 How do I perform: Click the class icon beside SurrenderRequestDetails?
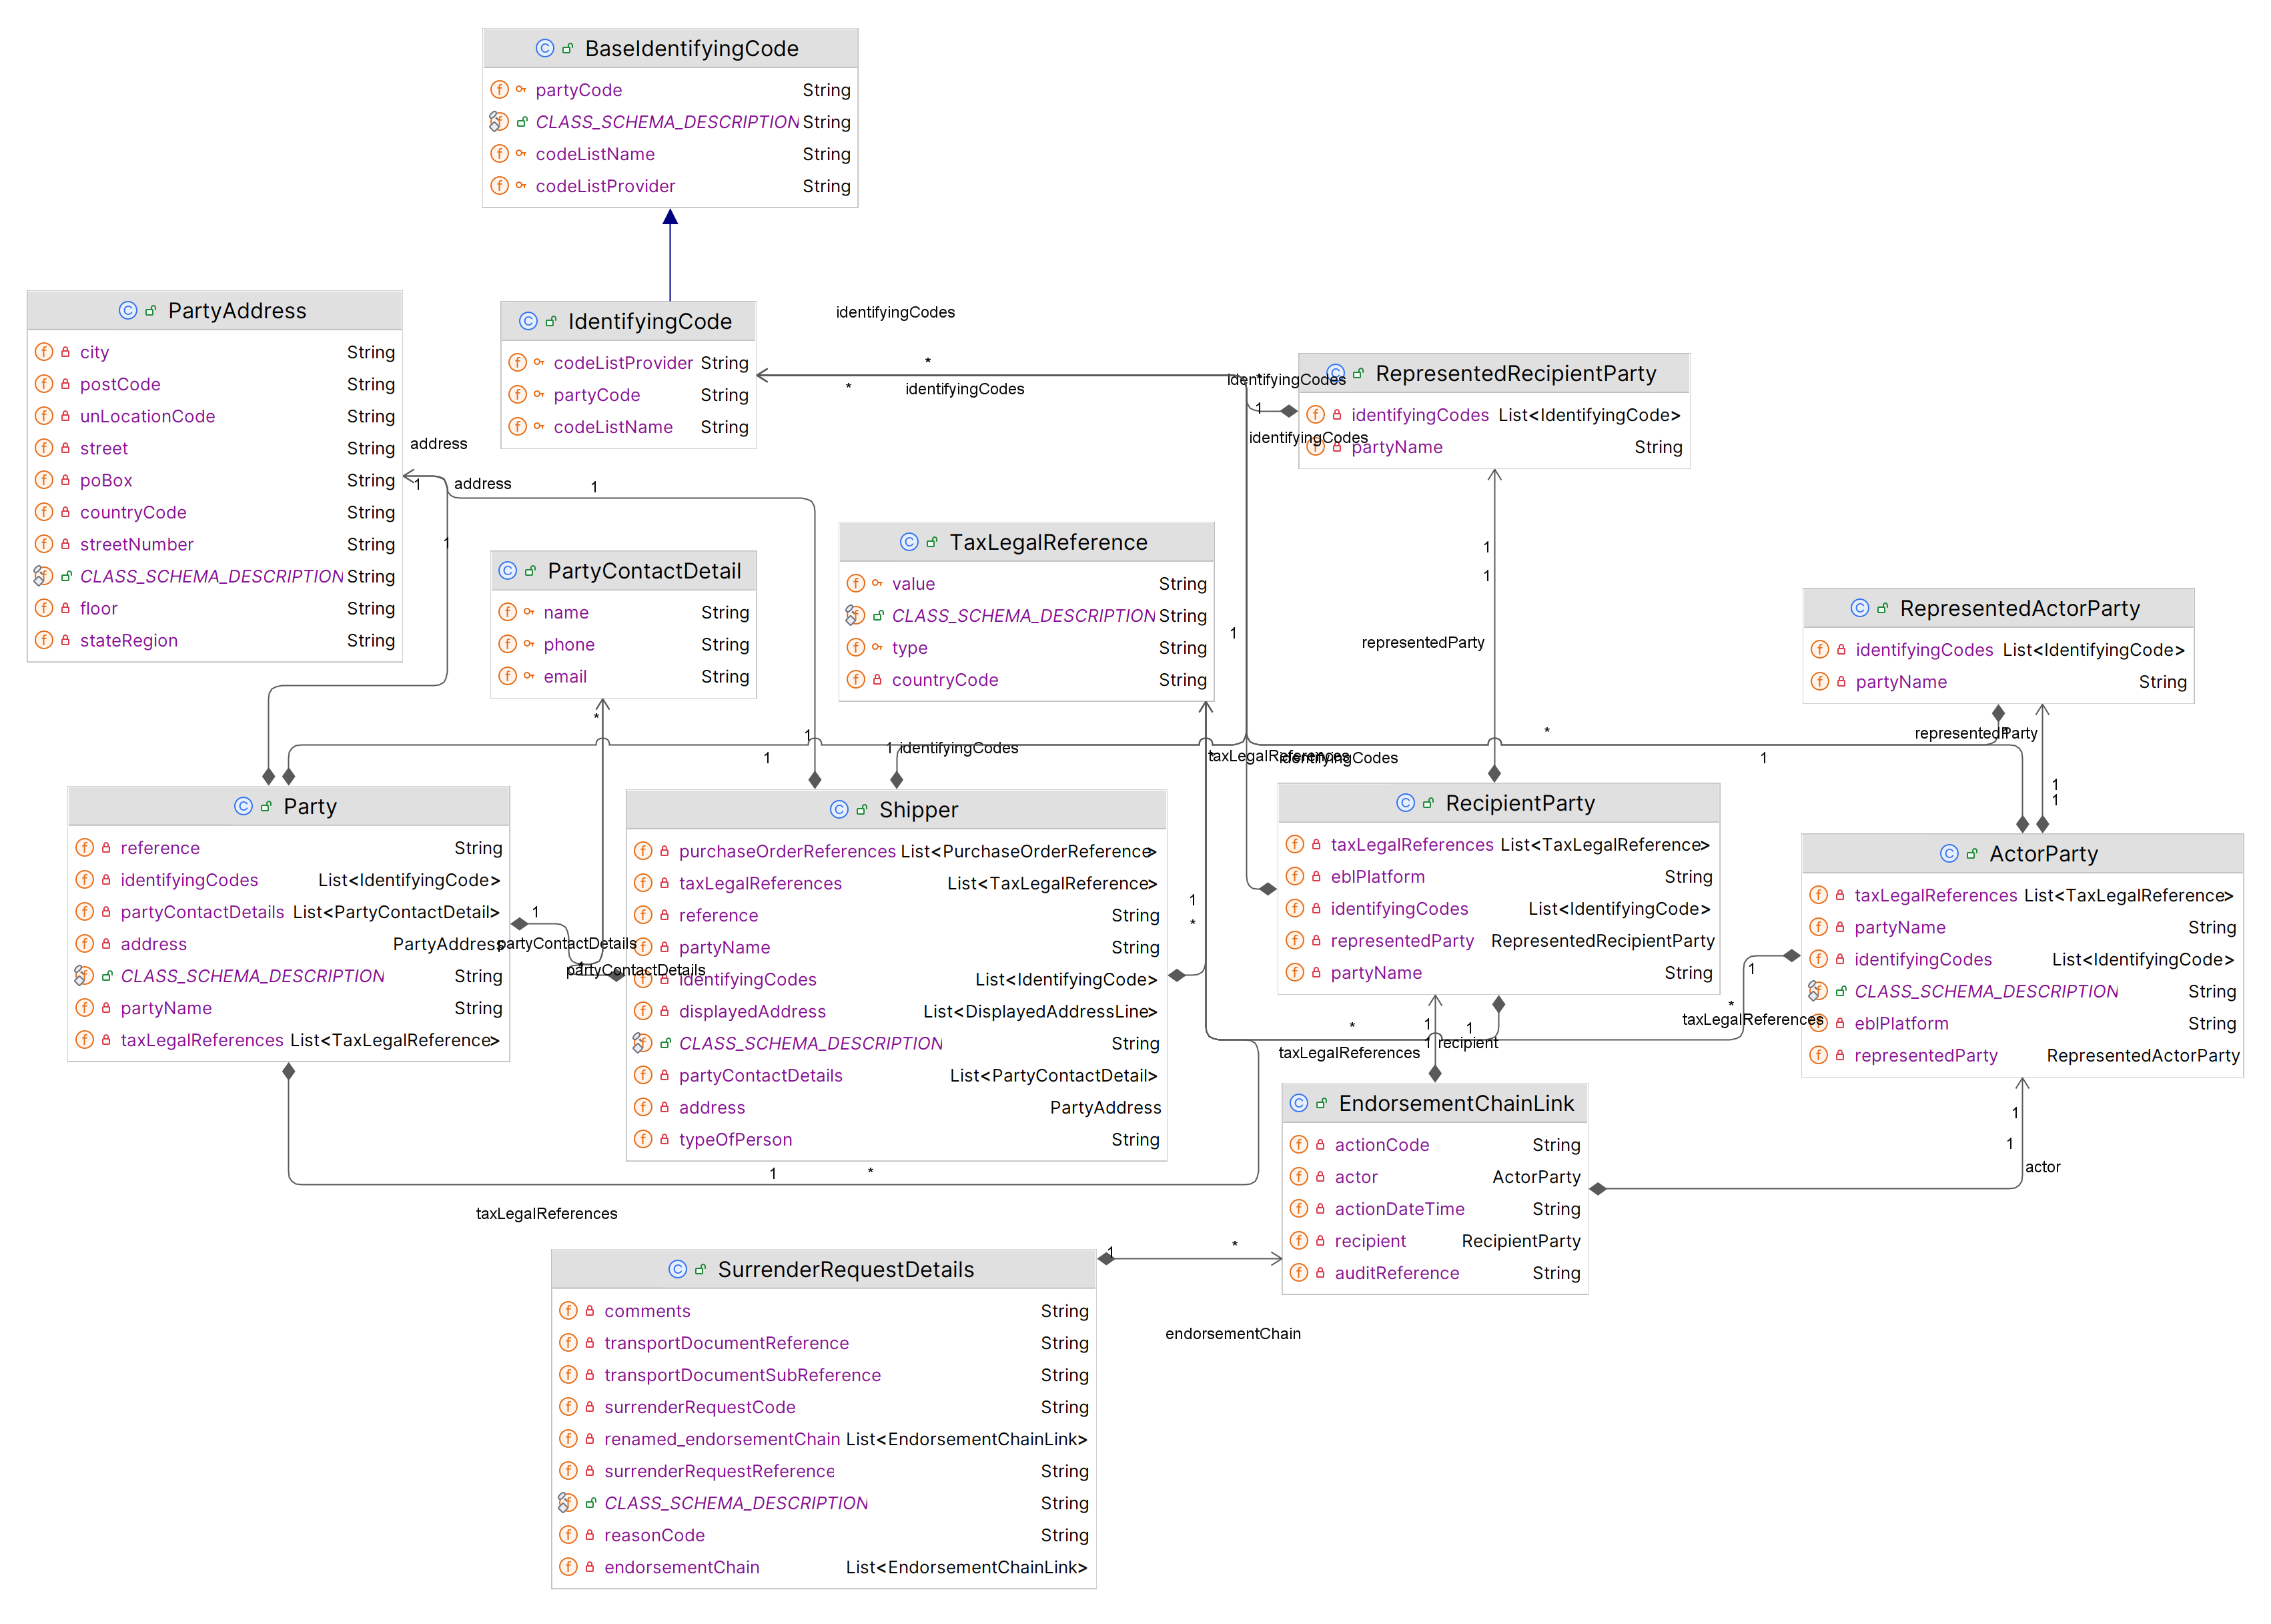[x=678, y=1269]
